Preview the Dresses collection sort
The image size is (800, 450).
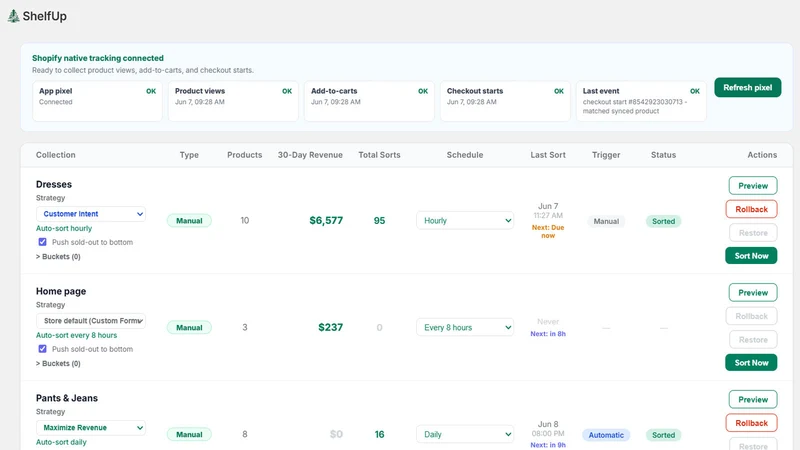pyautogui.click(x=753, y=186)
